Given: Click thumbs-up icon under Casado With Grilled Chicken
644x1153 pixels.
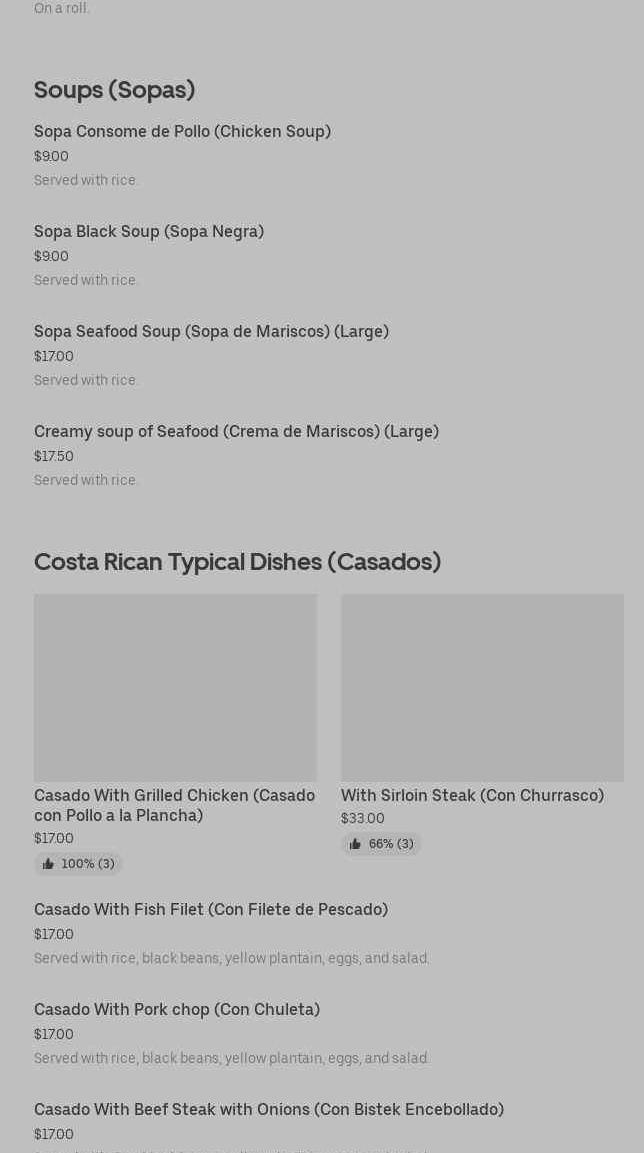Looking at the screenshot, I should pyautogui.click(x=48, y=864).
